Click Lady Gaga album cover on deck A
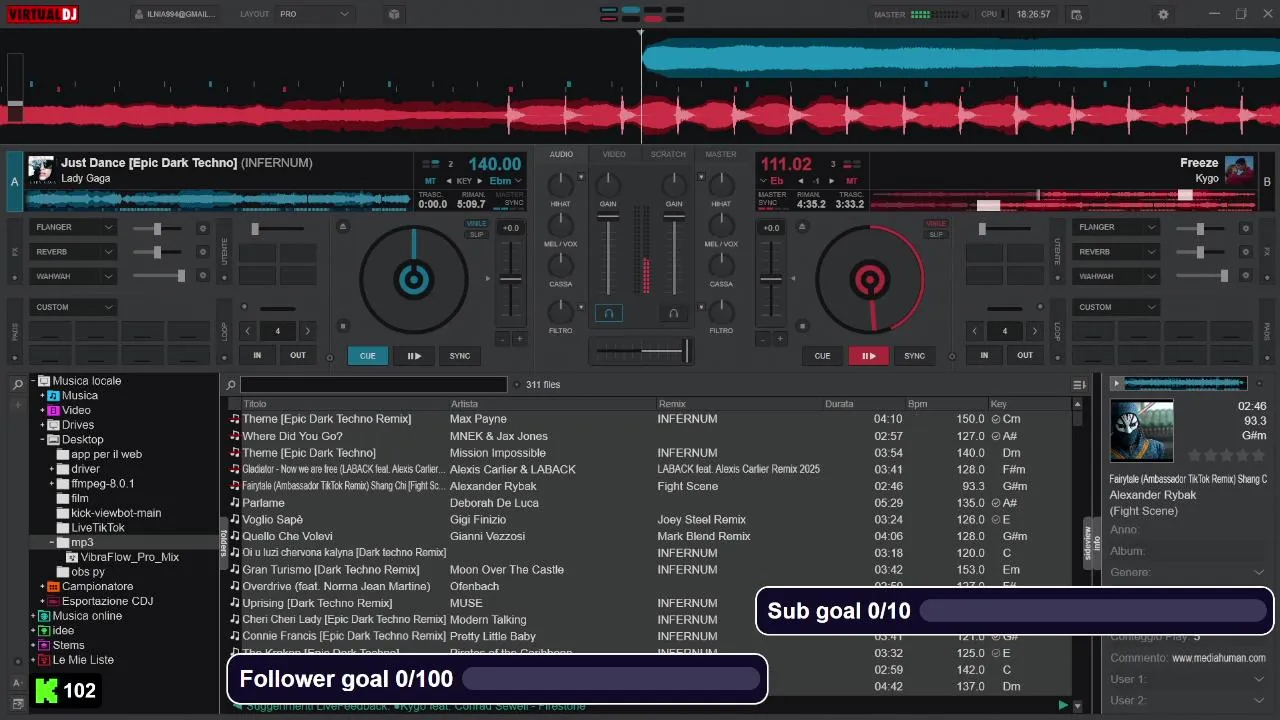This screenshot has width=1280, height=720. pos(41,169)
